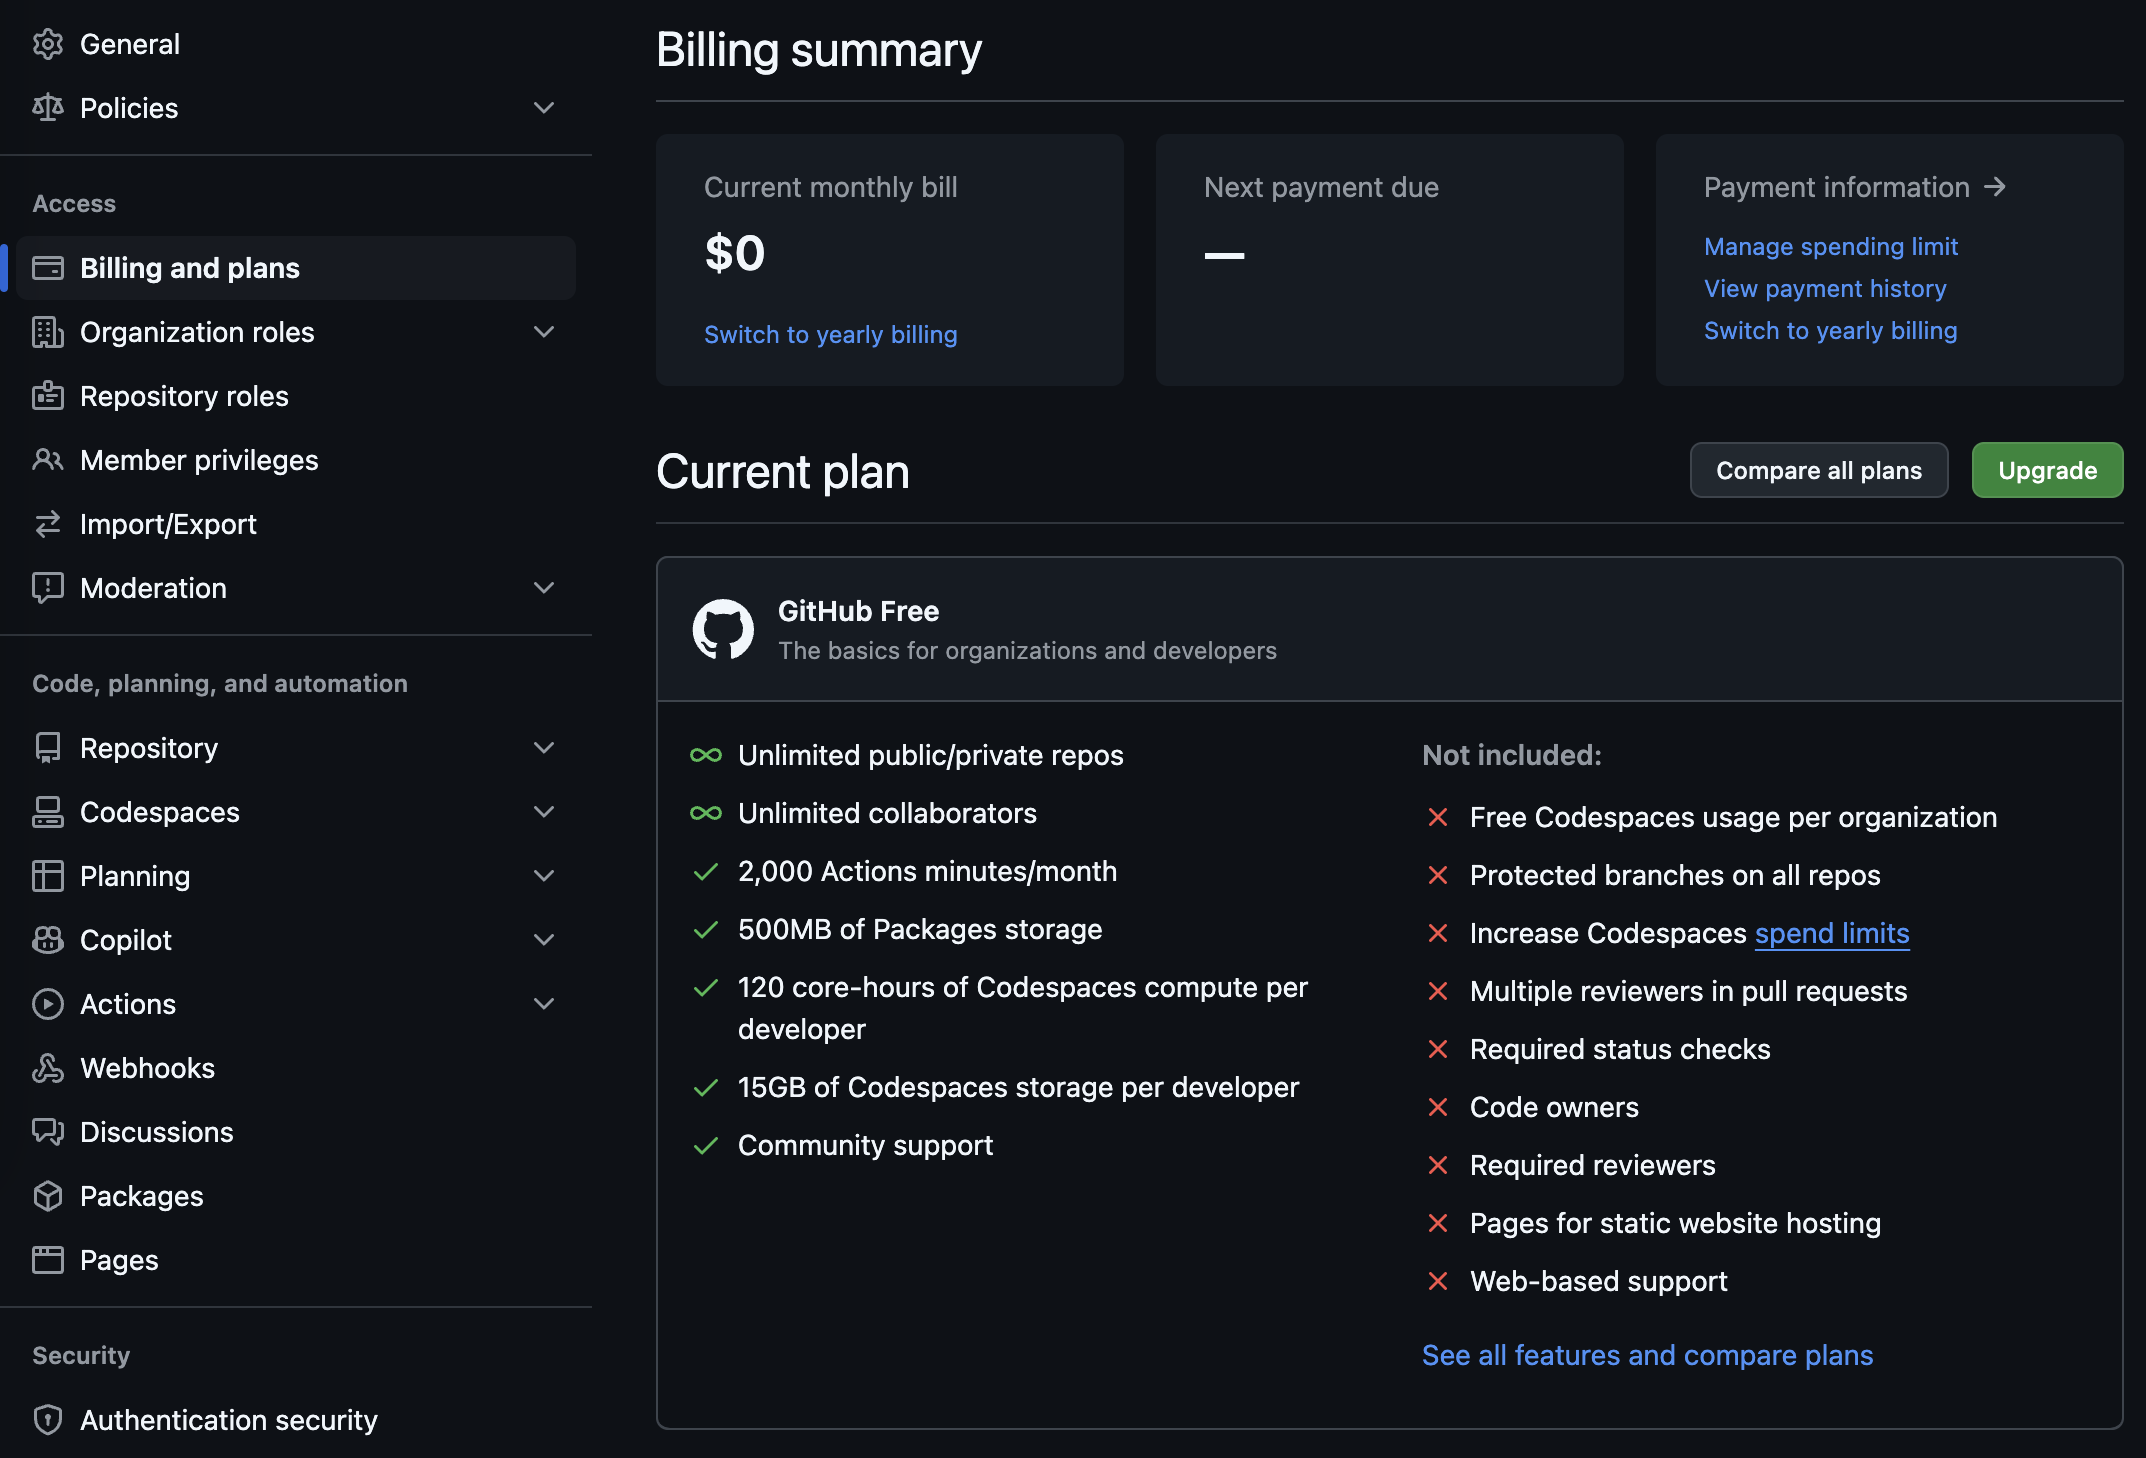Click the Discussions speech bubble icon
2146x1458 pixels.
47,1132
